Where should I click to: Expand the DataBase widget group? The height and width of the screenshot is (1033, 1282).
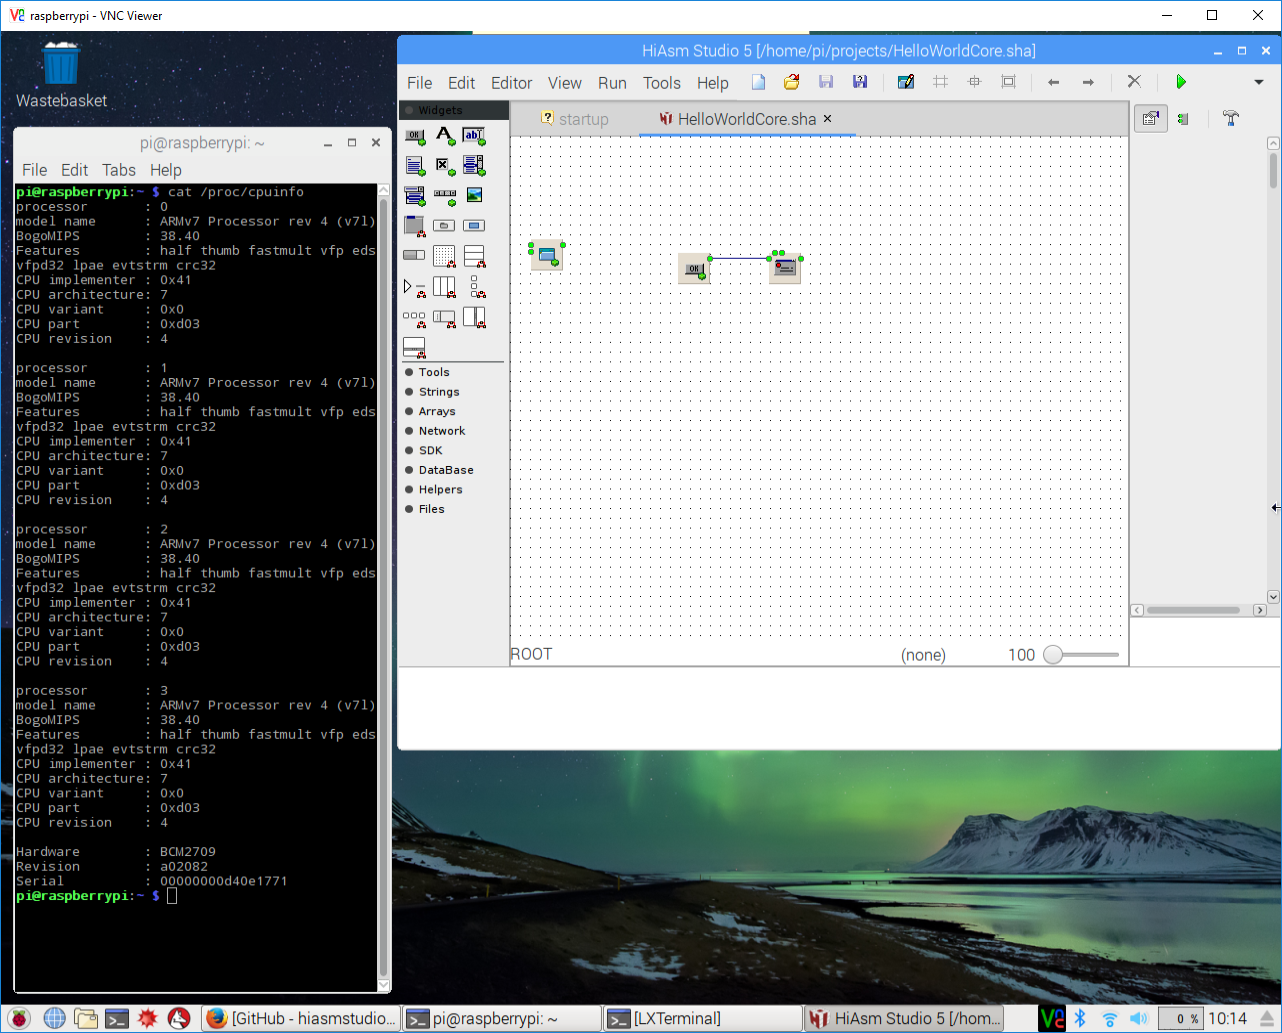446,470
